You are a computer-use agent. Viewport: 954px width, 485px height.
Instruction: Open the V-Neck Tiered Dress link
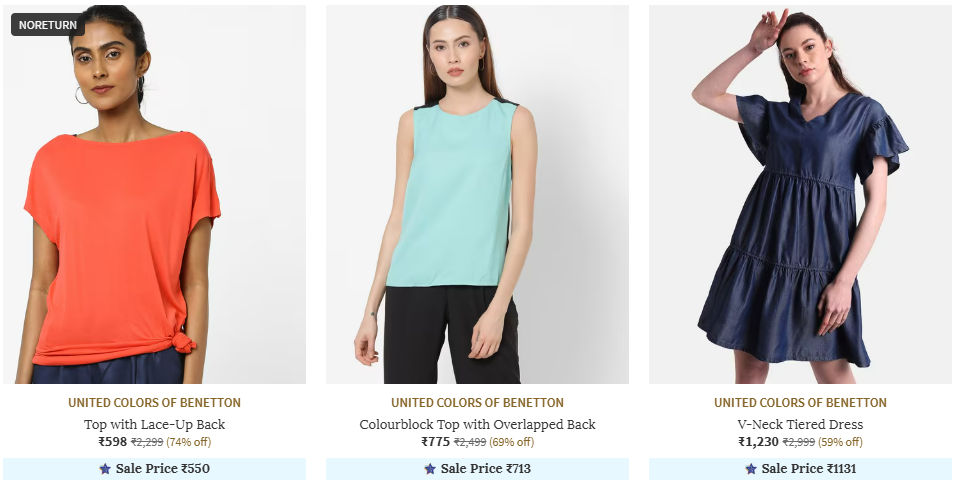(x=800, y=424)
